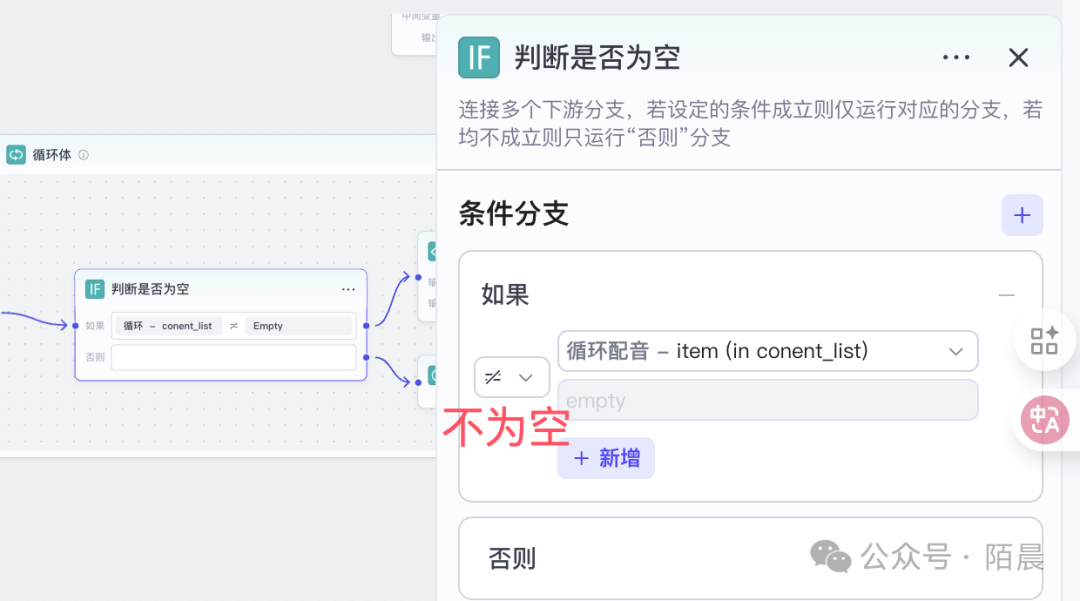This screenshot has width=1080, height=601.
Task: Click the disabled empty value field
Action: [767, 400]
